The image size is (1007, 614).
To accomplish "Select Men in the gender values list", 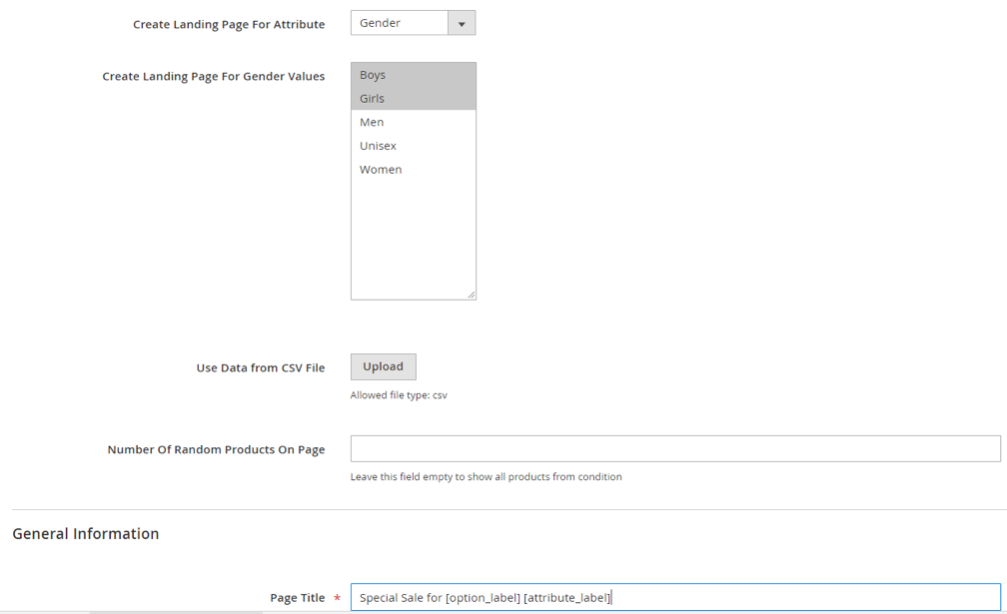I will 413,122.
